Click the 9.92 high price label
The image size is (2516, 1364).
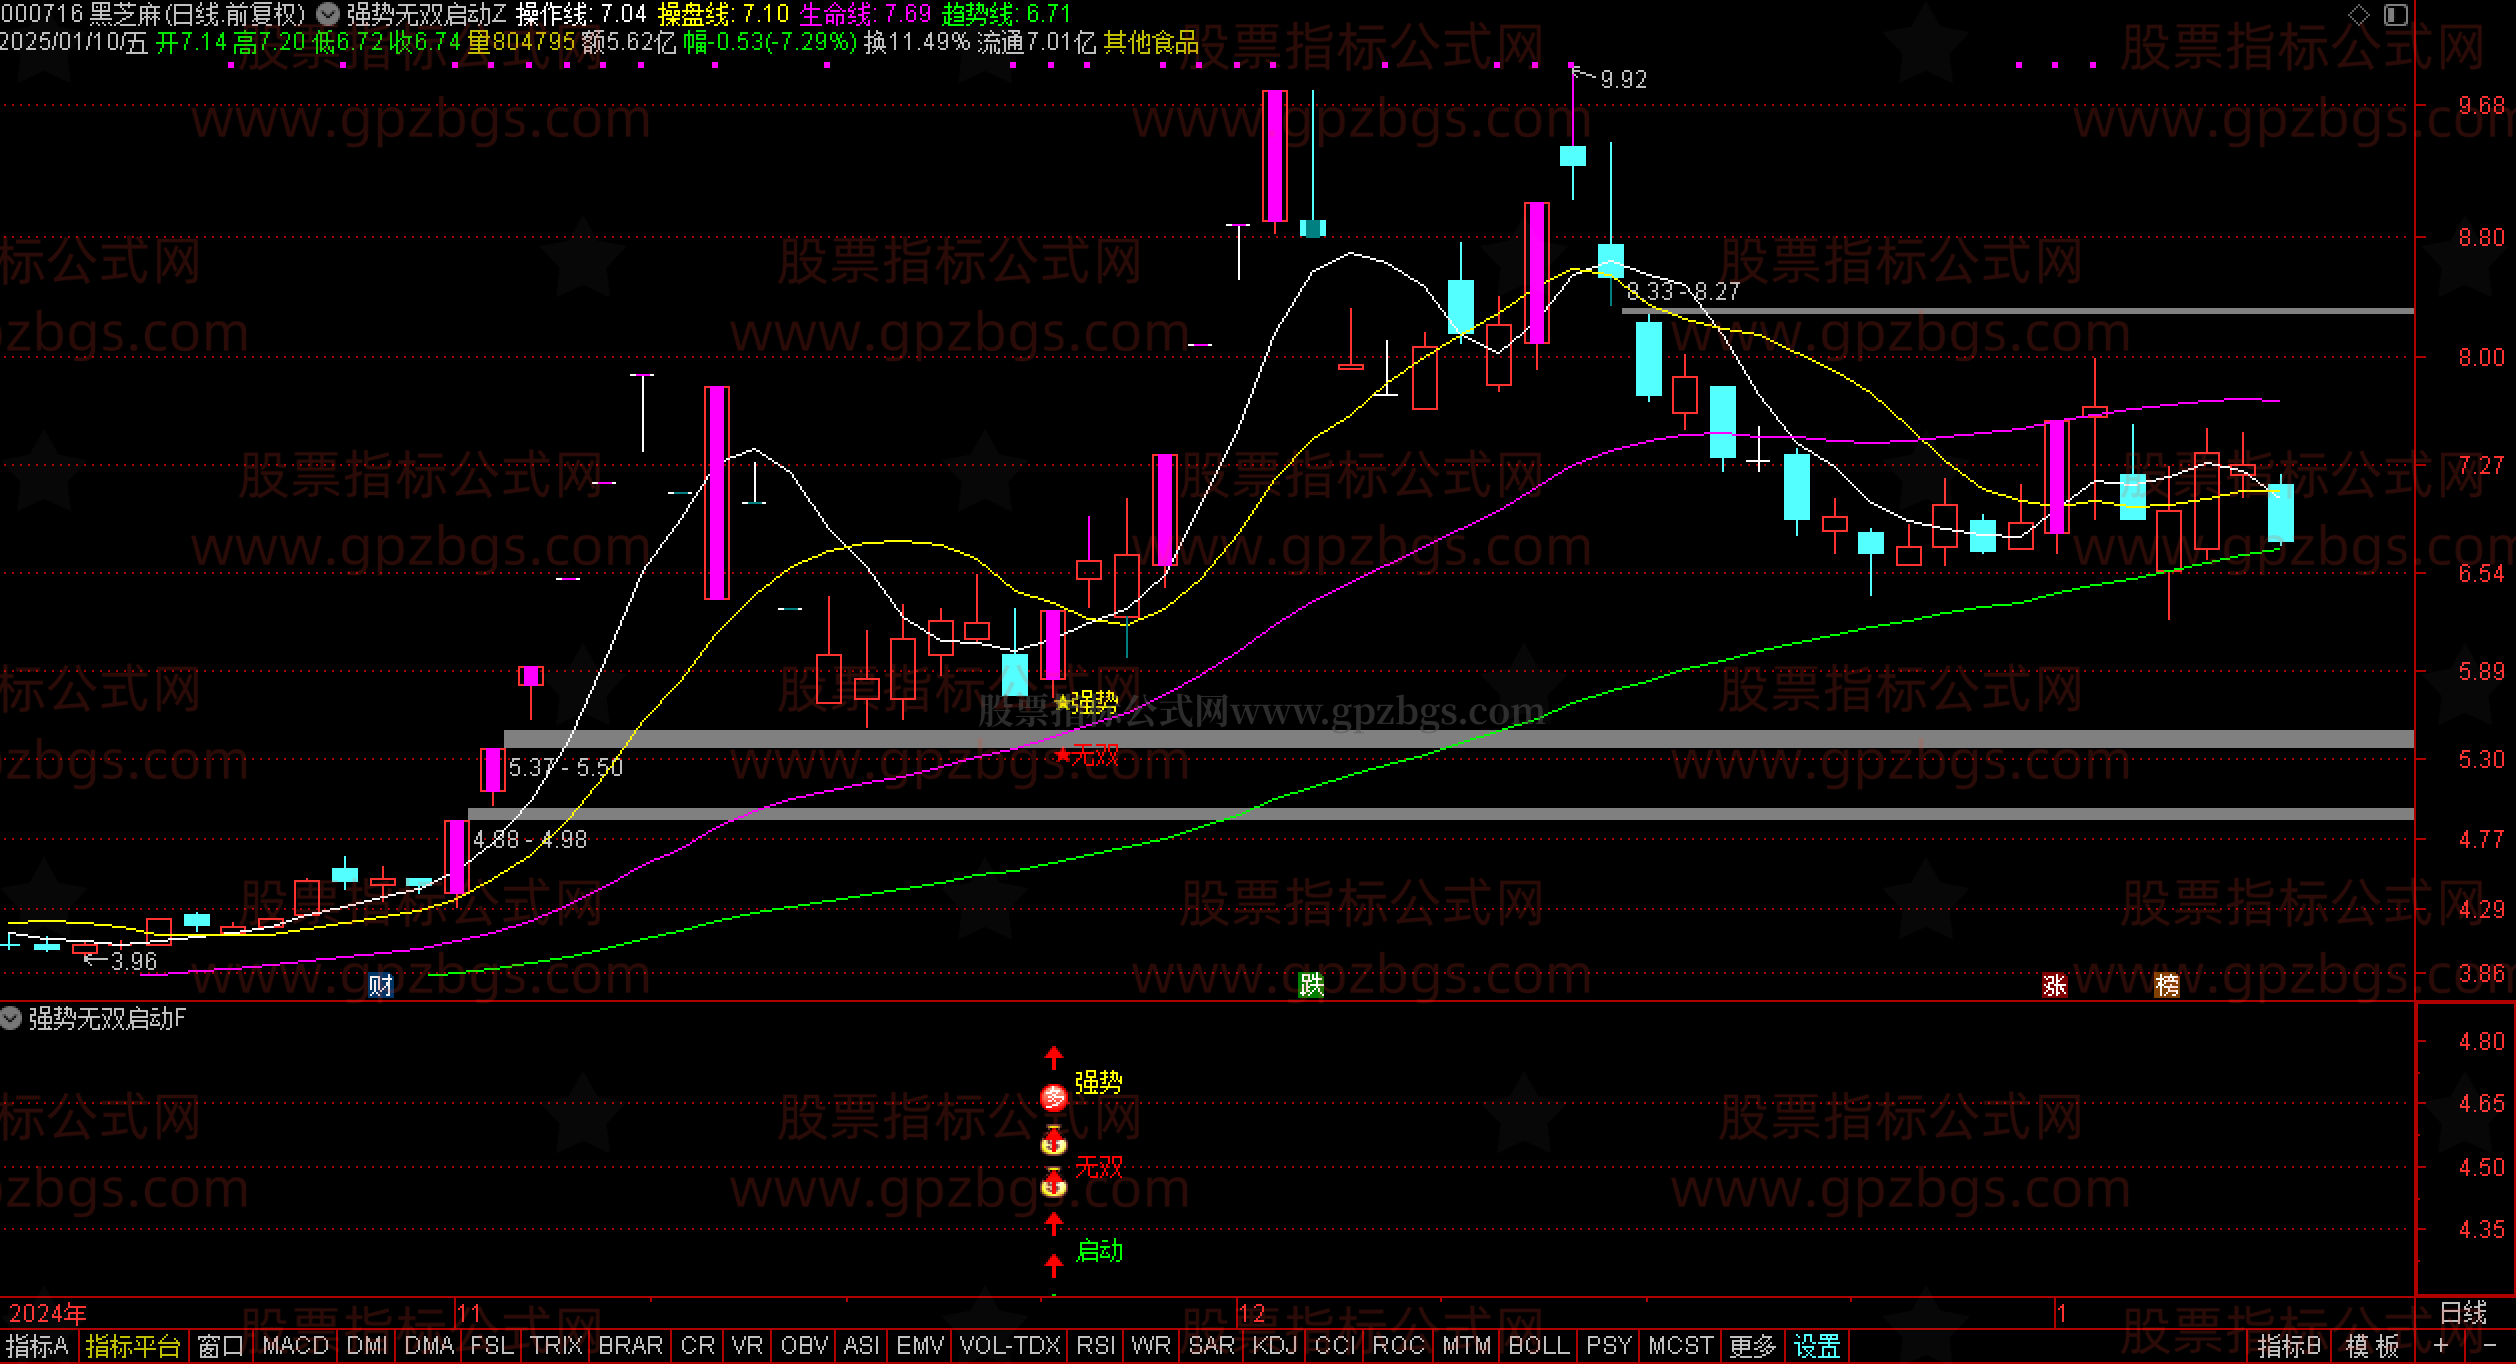(x=1622, y=79)
